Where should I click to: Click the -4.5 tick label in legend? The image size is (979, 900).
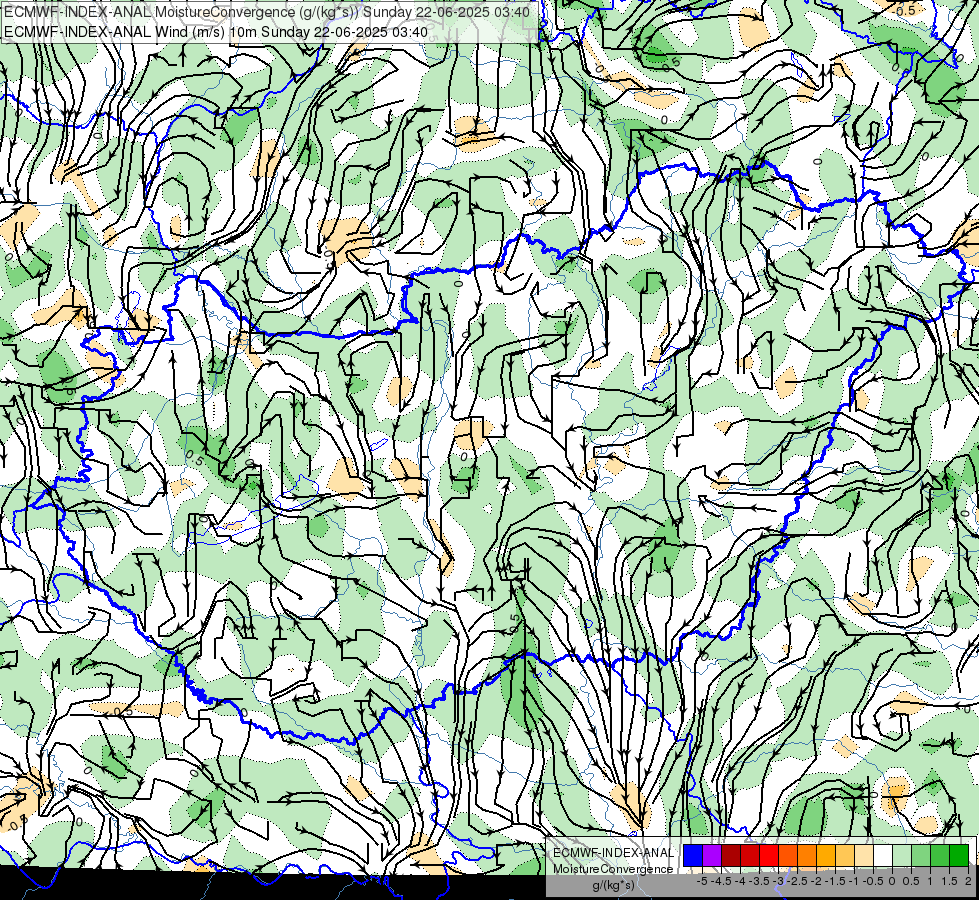[x=721, y=881]
